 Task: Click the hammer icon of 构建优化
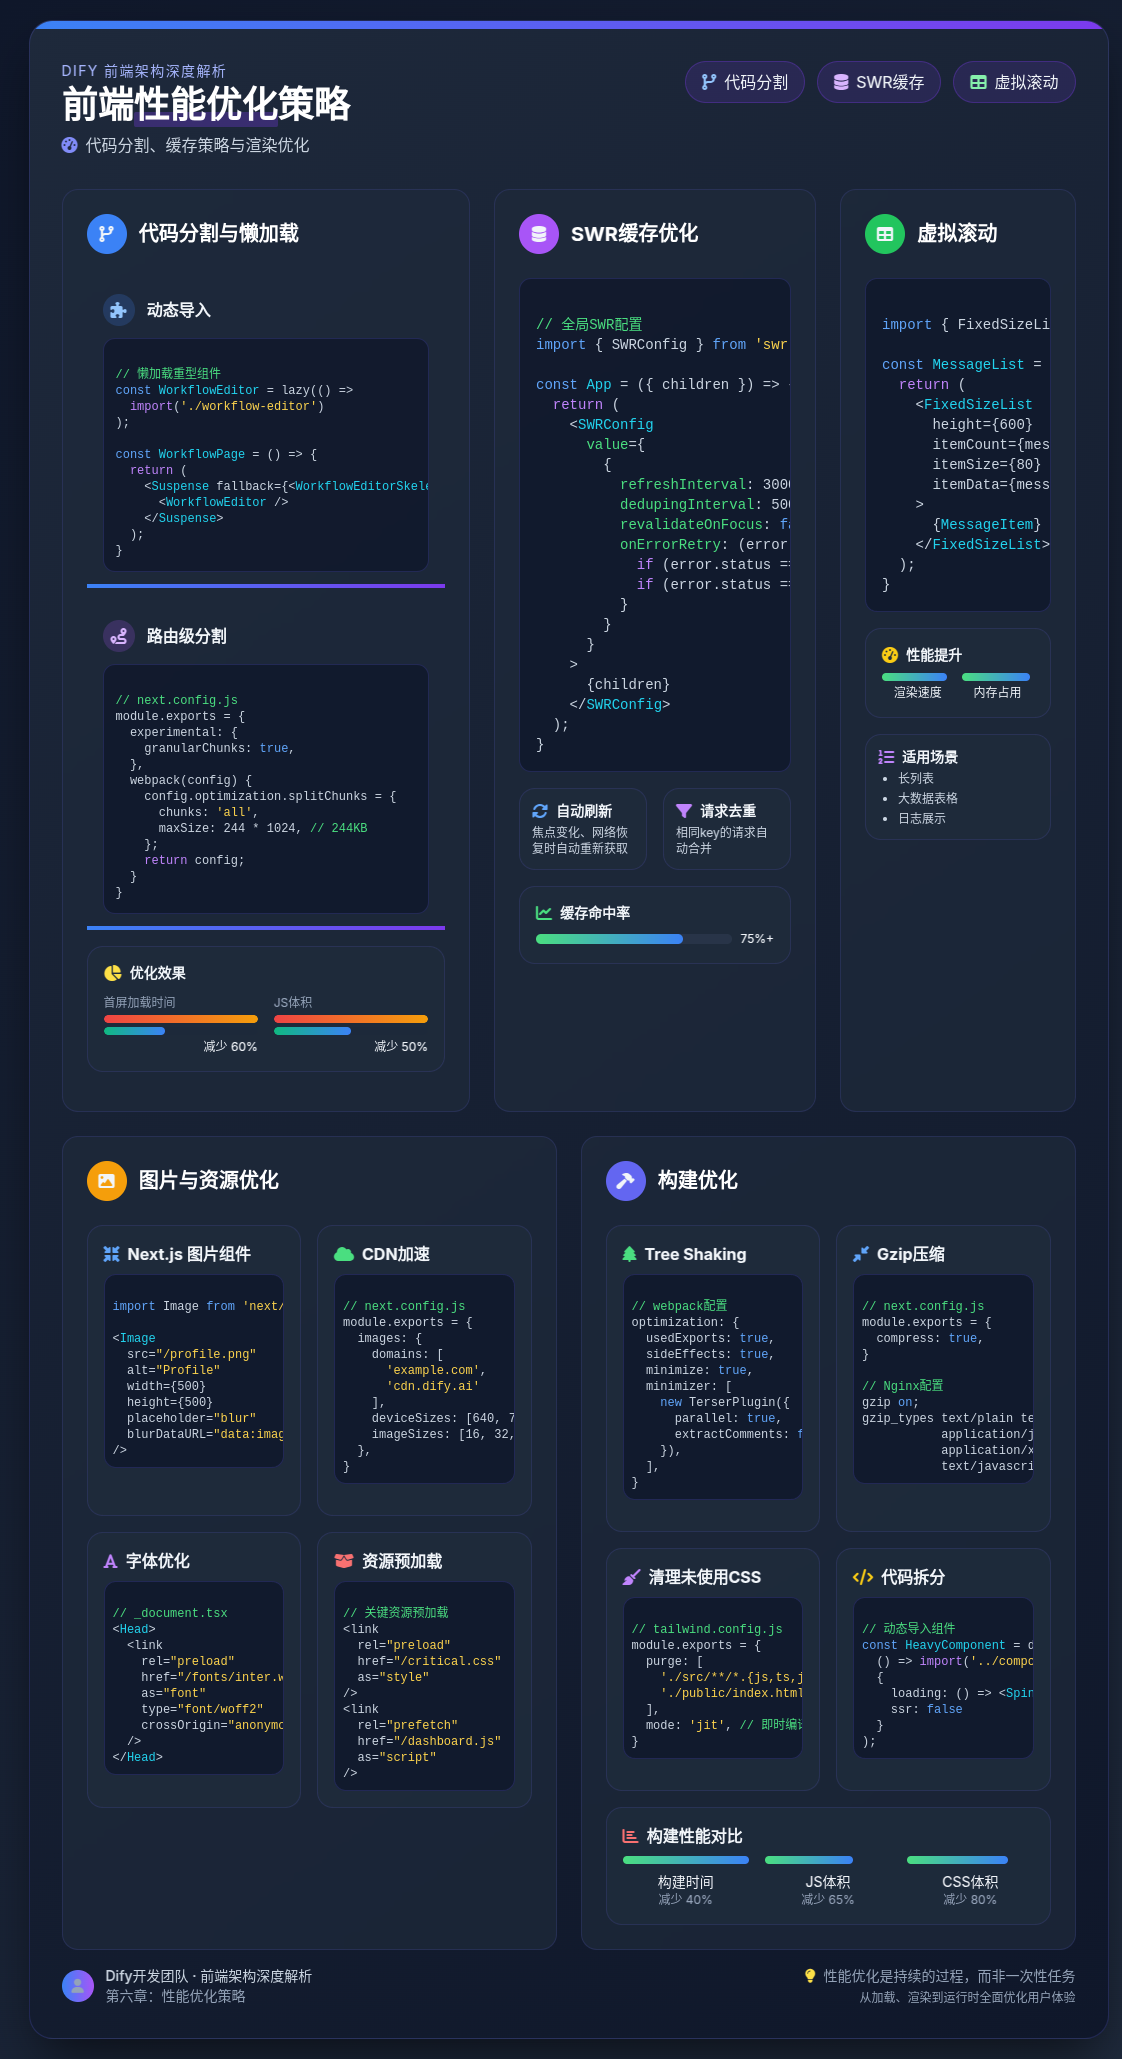626,1181
